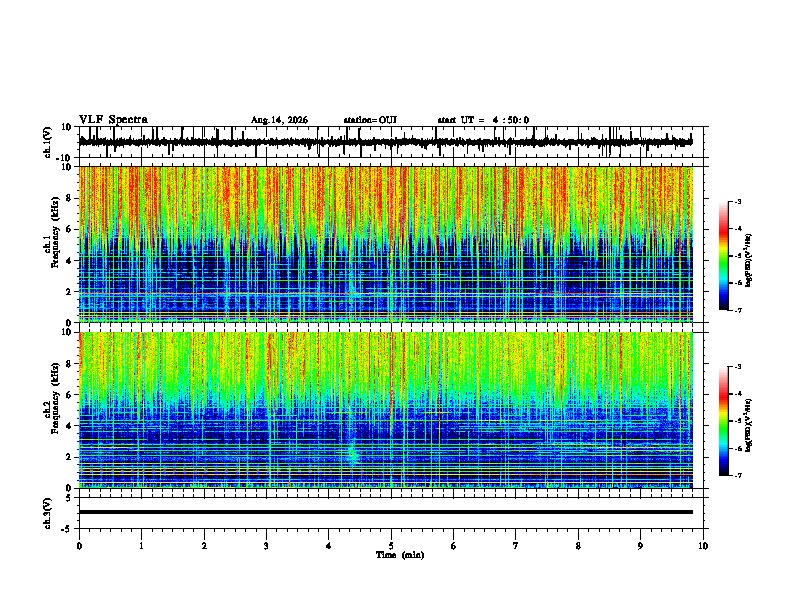Click the ch.1 spectrogram color scale bar

pos(724,256)
